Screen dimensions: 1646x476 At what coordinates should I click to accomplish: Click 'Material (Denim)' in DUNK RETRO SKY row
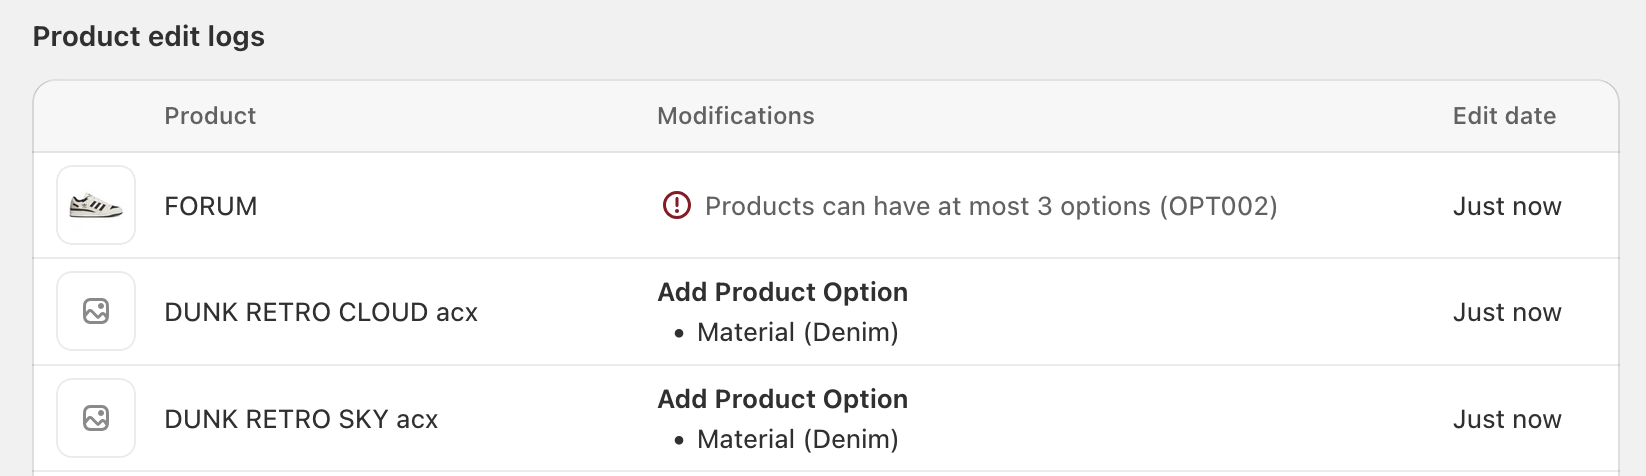coord(798,439)
